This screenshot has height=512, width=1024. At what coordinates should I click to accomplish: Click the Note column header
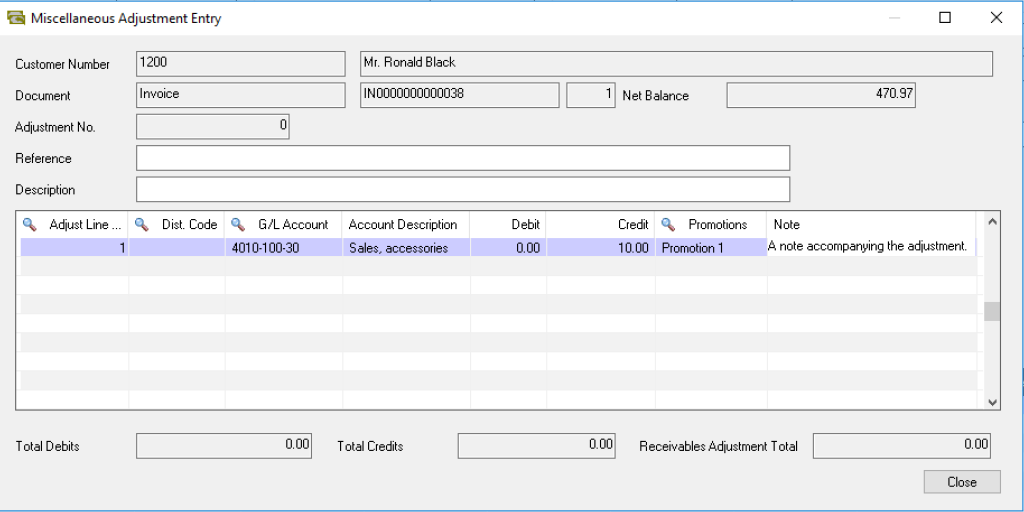tap(871, 225)
